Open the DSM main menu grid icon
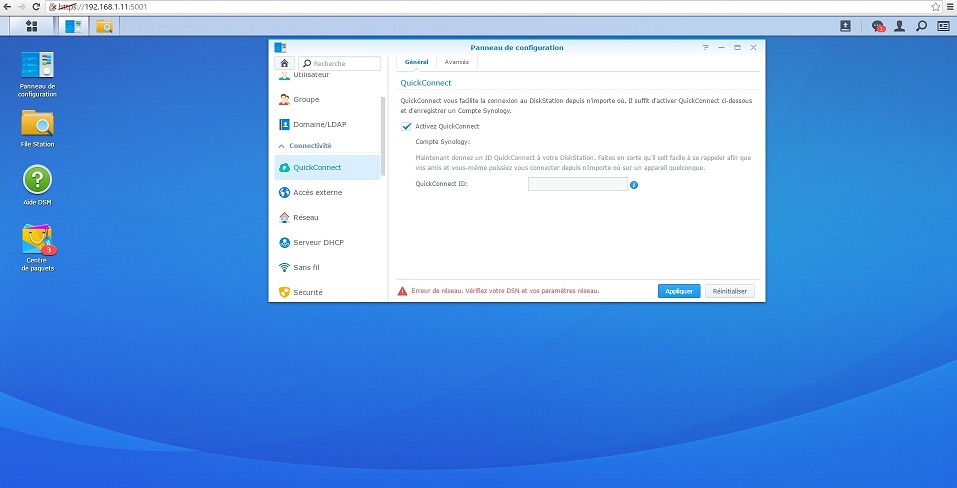The image size is (957, 488). 31,26
